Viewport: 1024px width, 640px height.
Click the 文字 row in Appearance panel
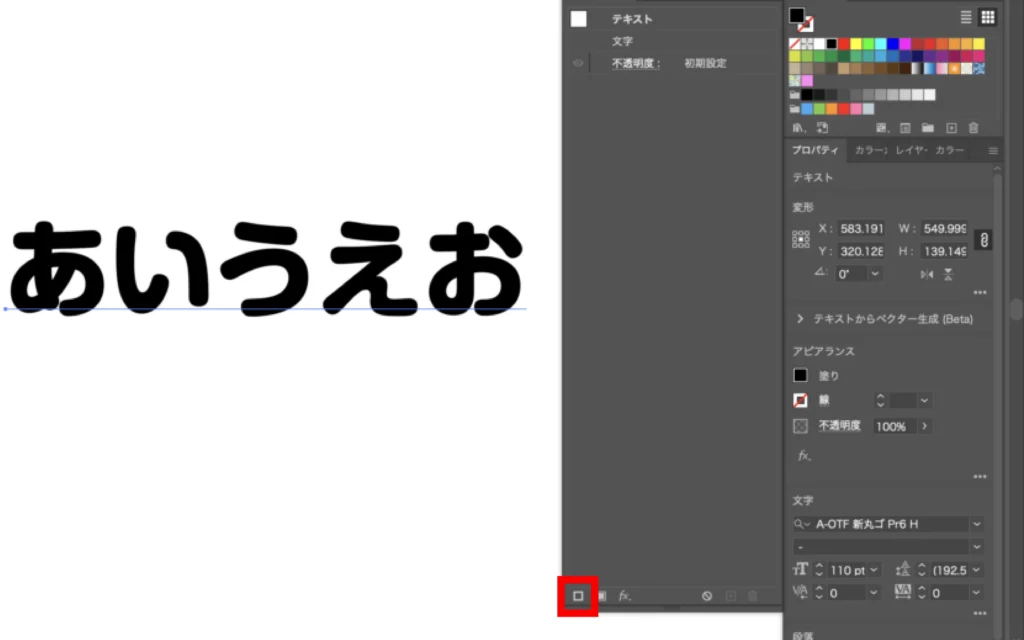(622, 41)
